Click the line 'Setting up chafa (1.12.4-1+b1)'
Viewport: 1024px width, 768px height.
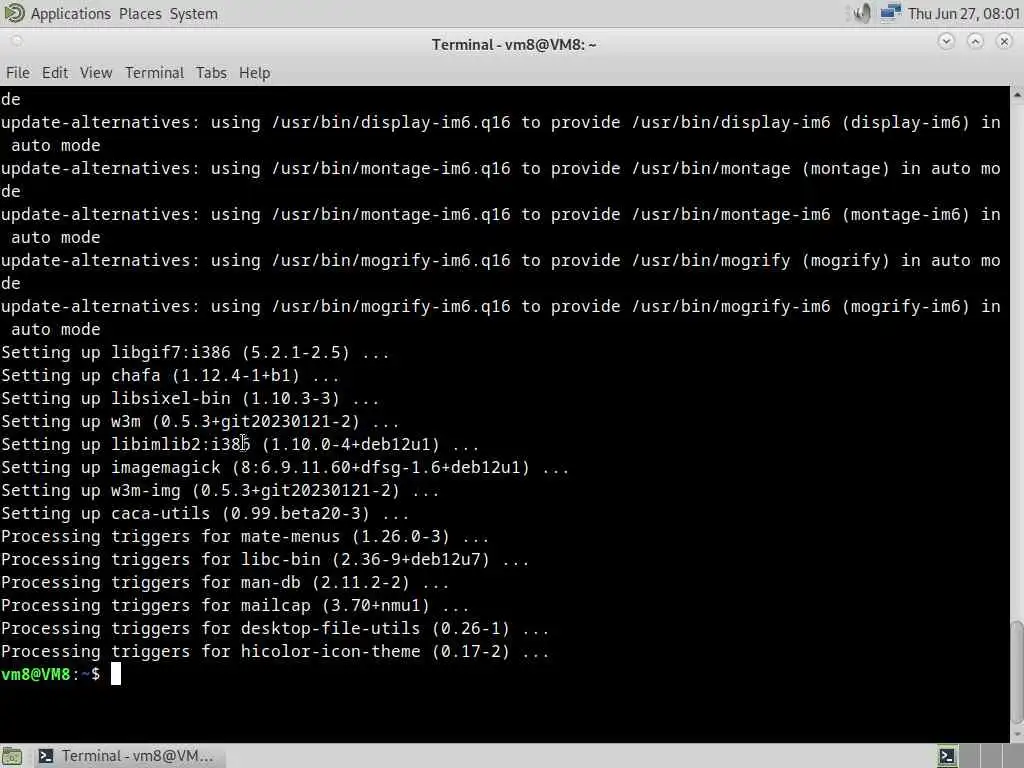pos(170,376)
